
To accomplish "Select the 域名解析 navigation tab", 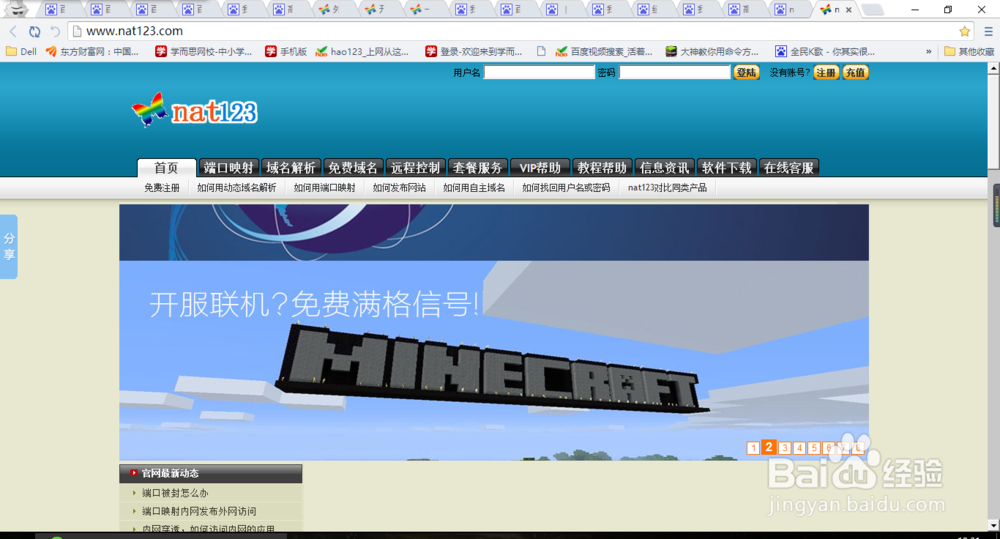I will click(x=291, y=168).
